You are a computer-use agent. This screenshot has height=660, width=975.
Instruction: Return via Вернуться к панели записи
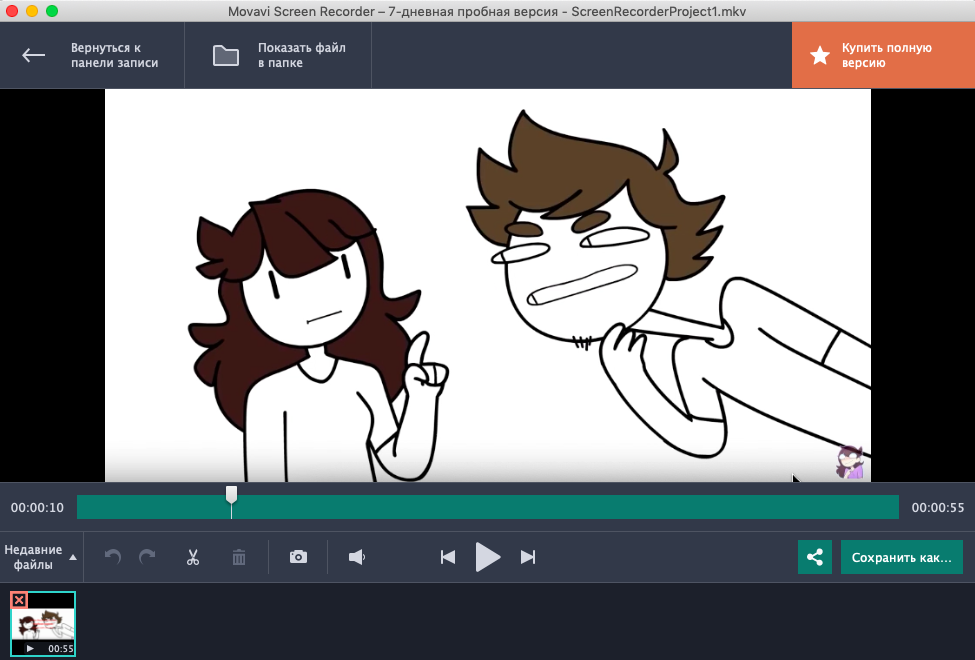tap(92, 55)
